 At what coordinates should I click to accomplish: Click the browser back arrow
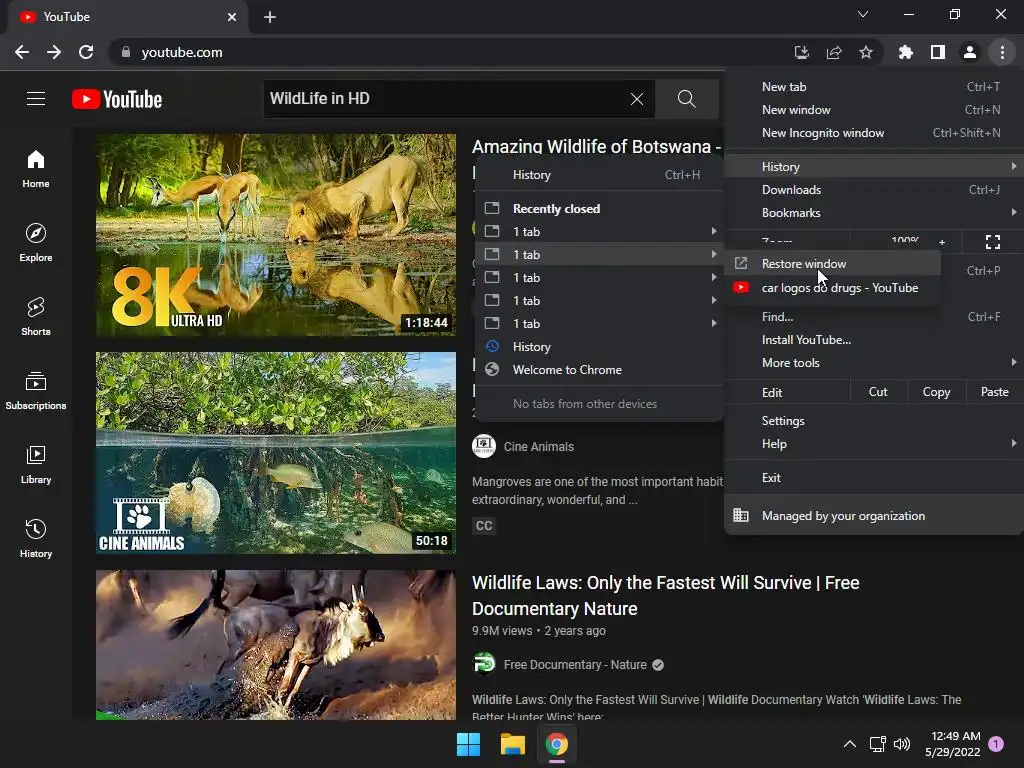(22, 52)
